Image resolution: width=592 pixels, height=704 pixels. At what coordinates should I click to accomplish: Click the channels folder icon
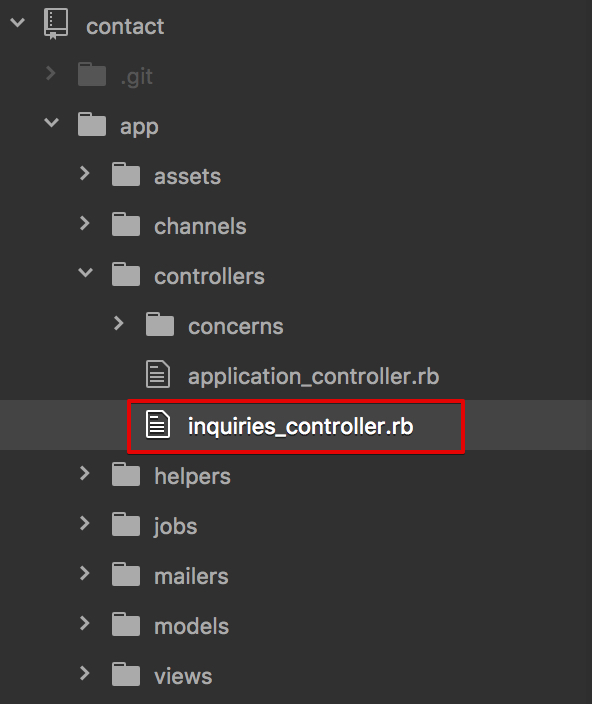(x=126, y=224)
